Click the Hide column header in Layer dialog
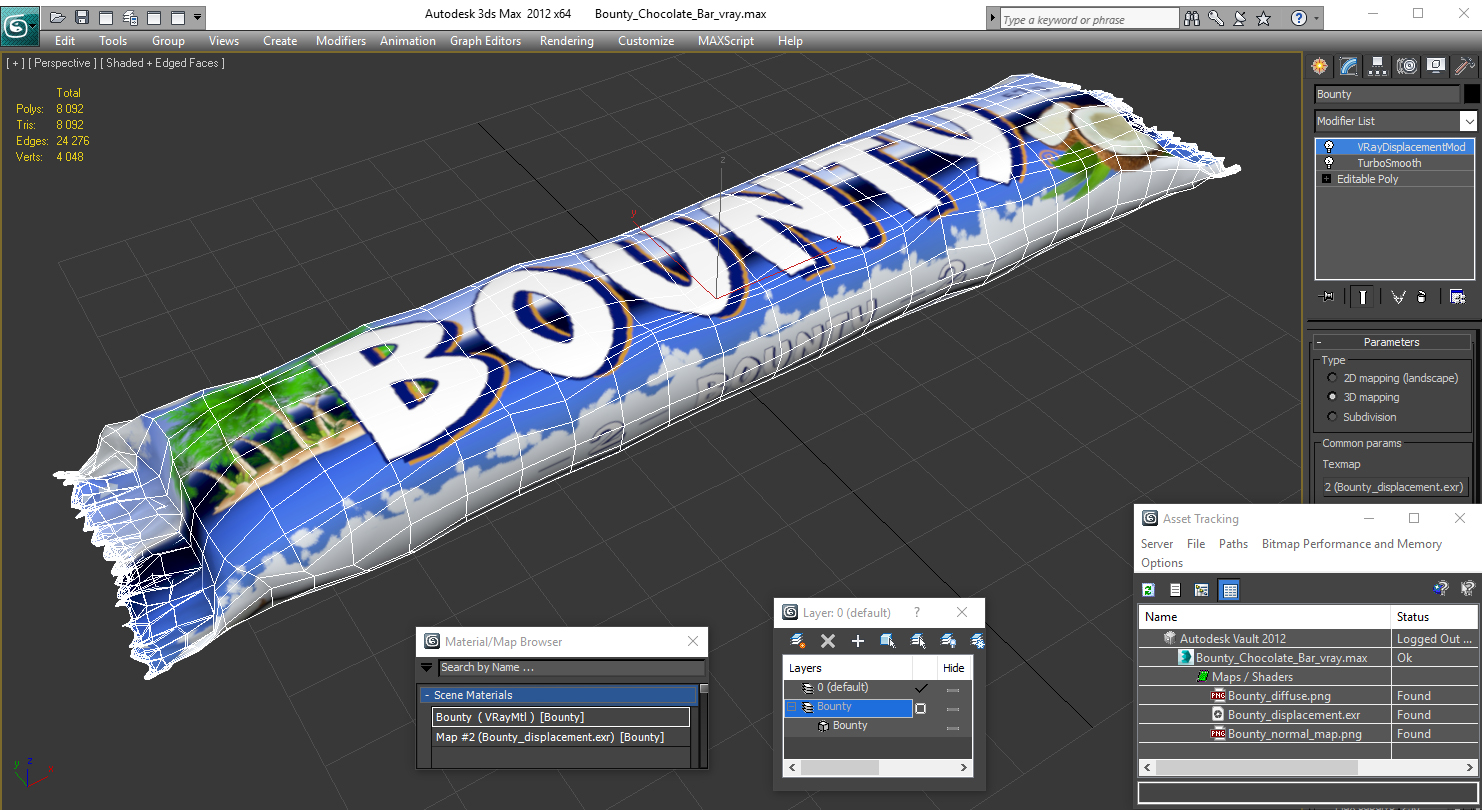The height and width of the screenshot is (810, 1482). coord(954,668)
